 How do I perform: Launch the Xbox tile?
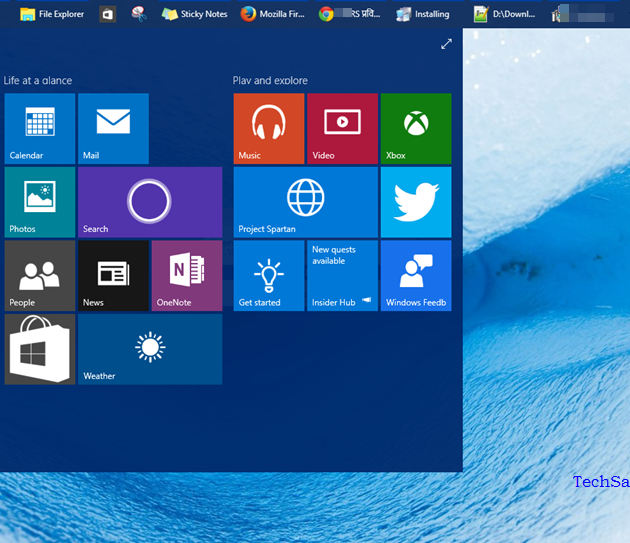[416, 129]
